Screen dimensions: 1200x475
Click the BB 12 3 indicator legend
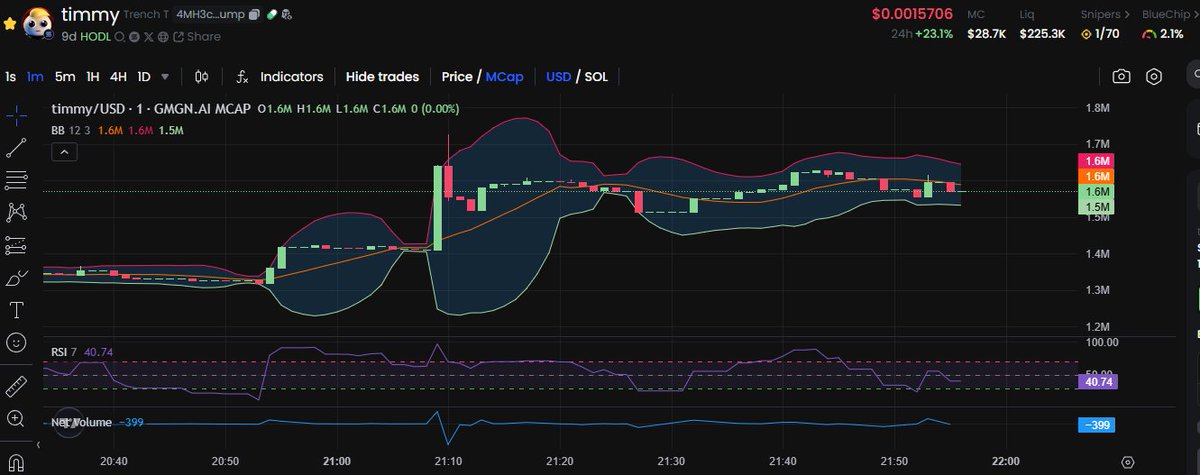point(70,130)
